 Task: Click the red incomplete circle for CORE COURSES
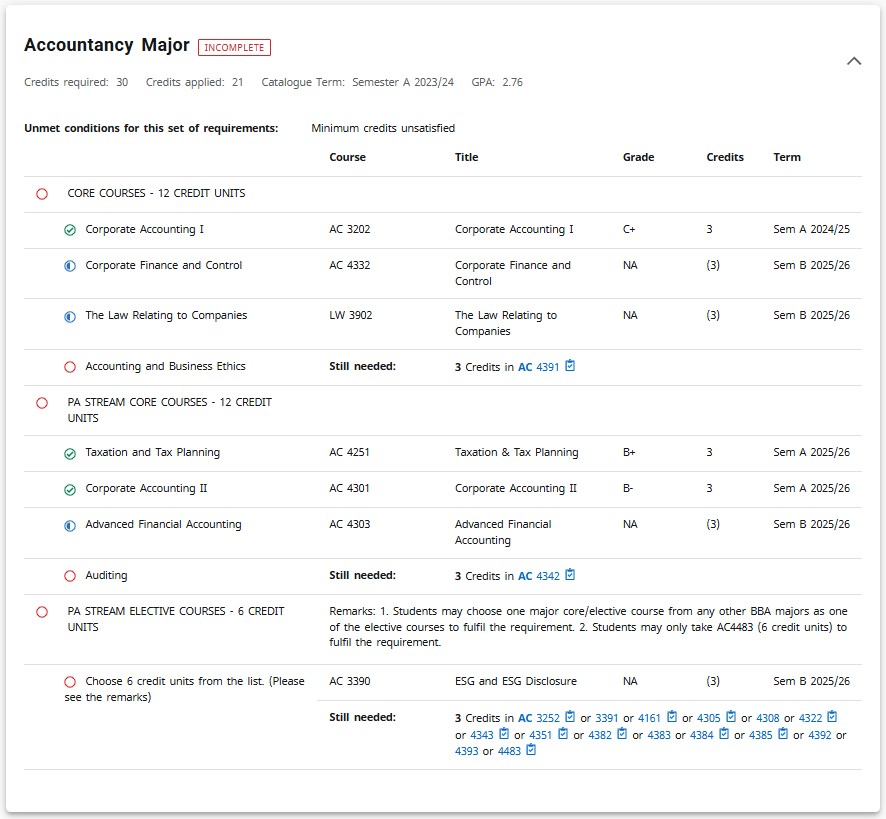[42, 194]
